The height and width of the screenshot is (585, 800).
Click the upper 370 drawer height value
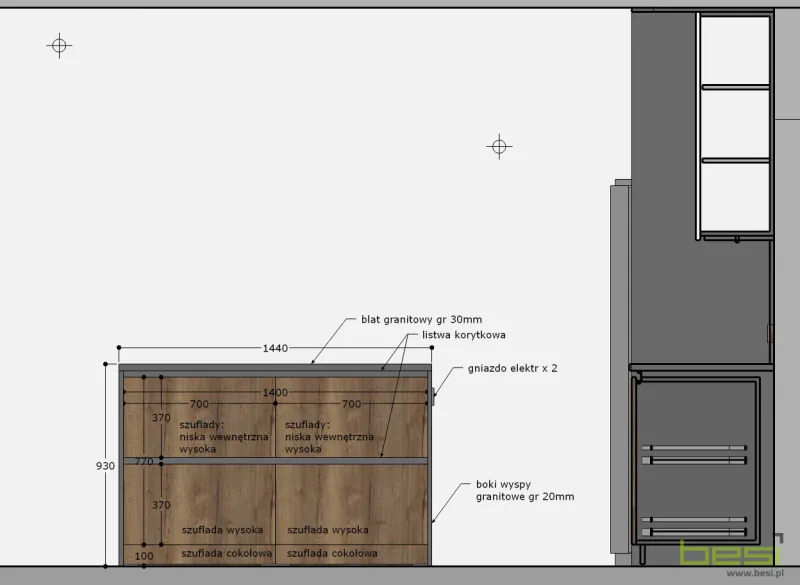tap(161, 418)
